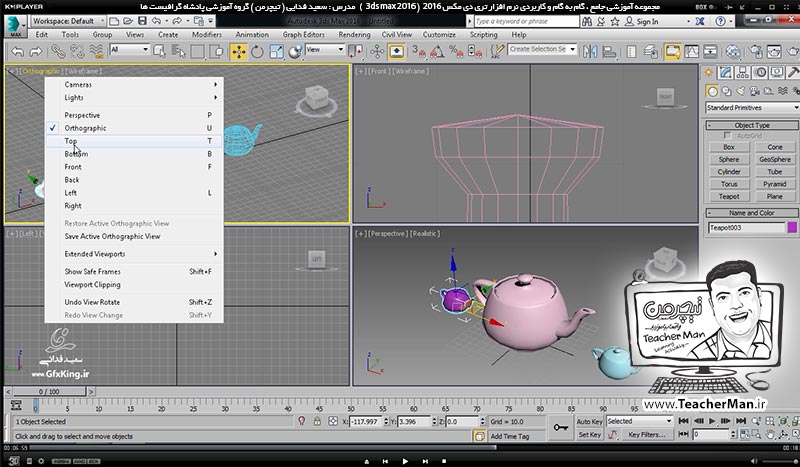This screenshot has width=800, height=467.
Task: Click the 0 / 100 time slider
Action: [x=49, y=391]
